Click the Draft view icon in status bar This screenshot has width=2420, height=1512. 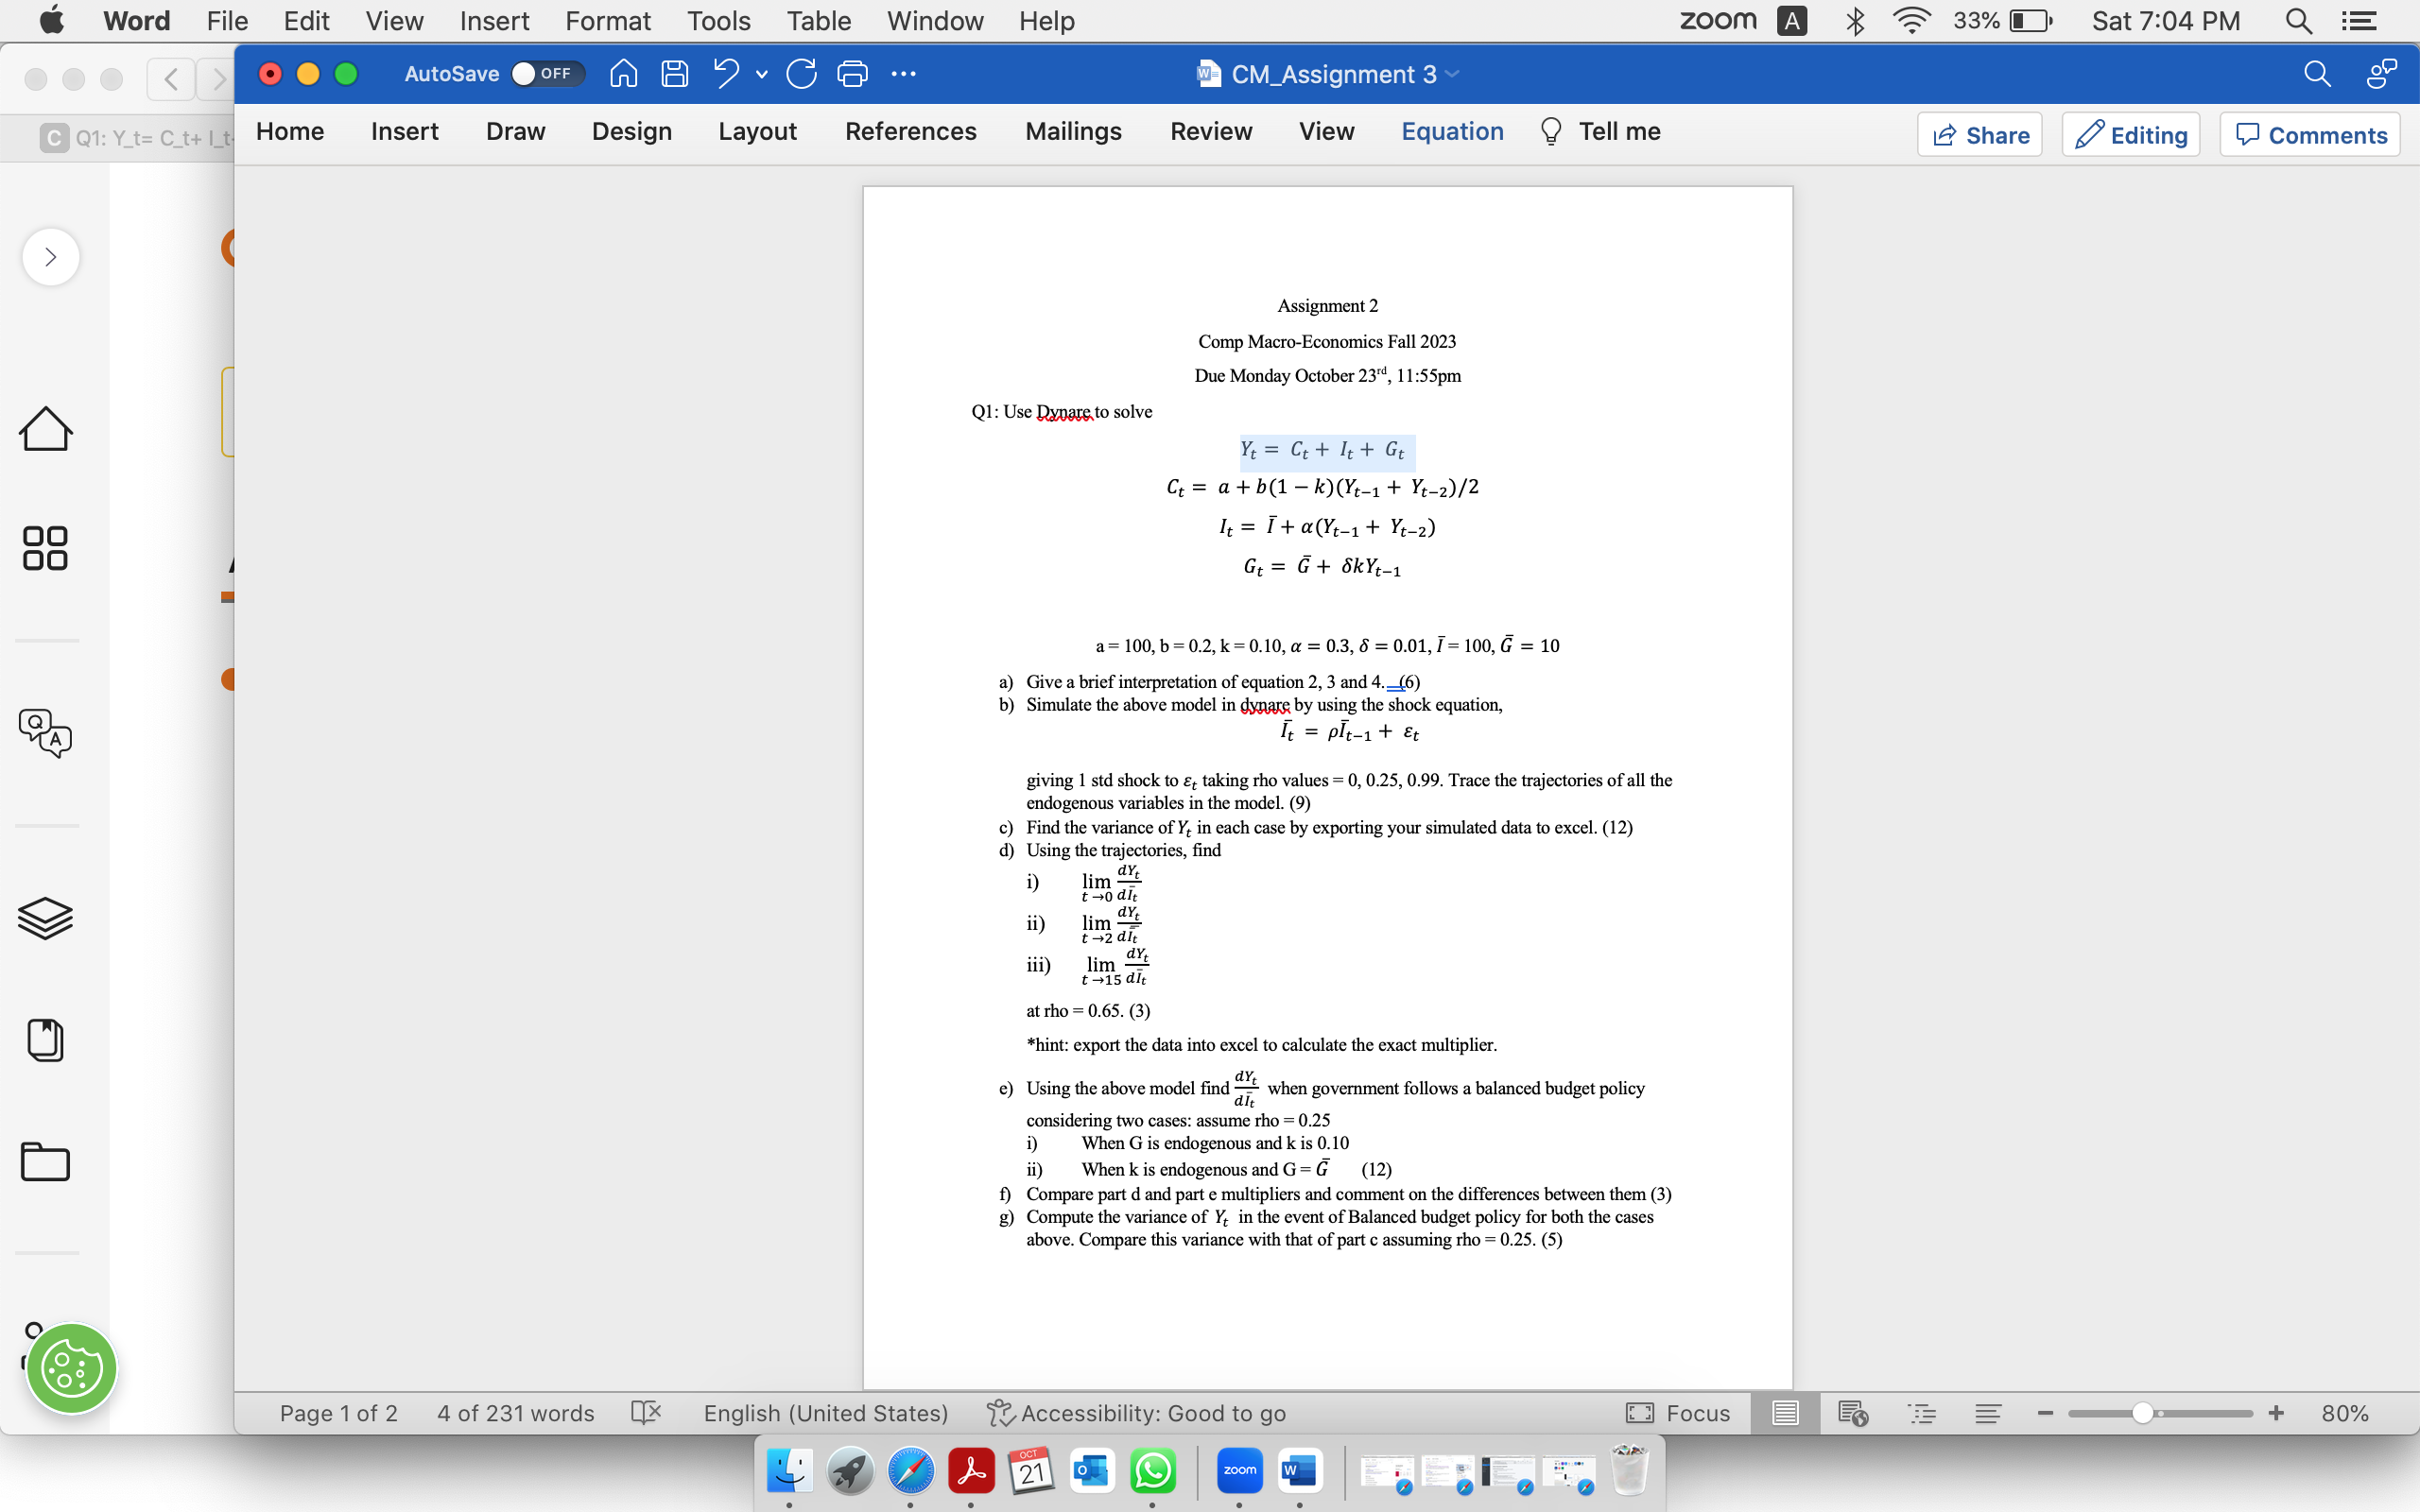[1988, 1412]
